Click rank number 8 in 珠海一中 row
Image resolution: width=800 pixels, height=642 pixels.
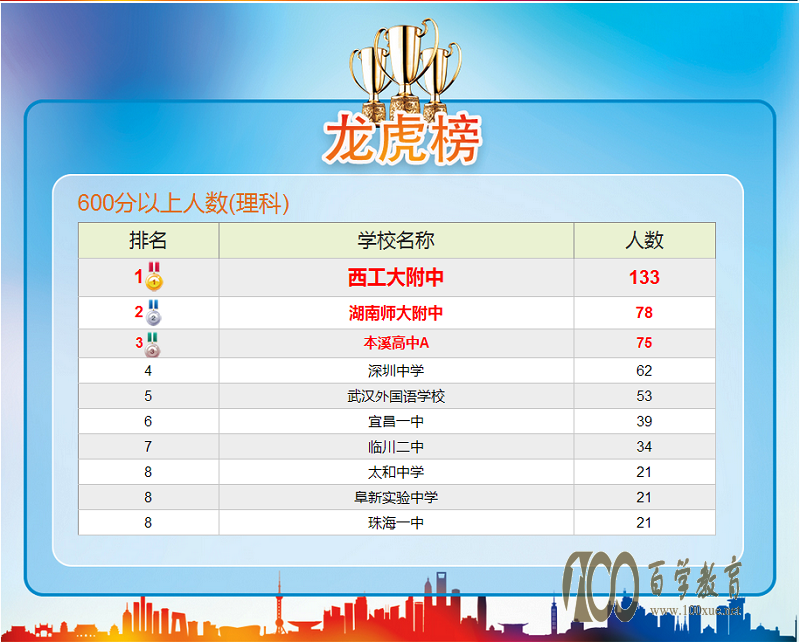tap(148, 523)
